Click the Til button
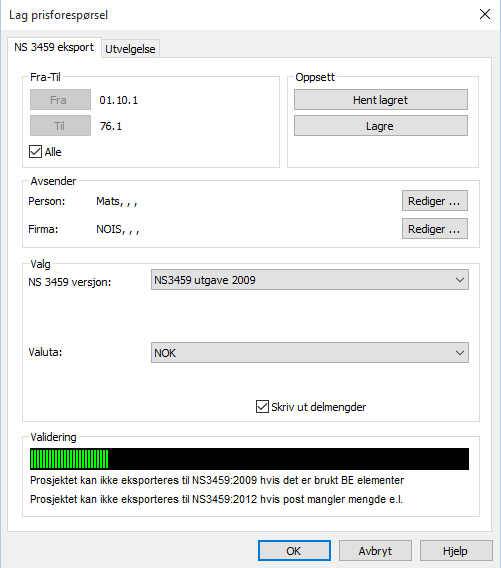 point(60,126)
